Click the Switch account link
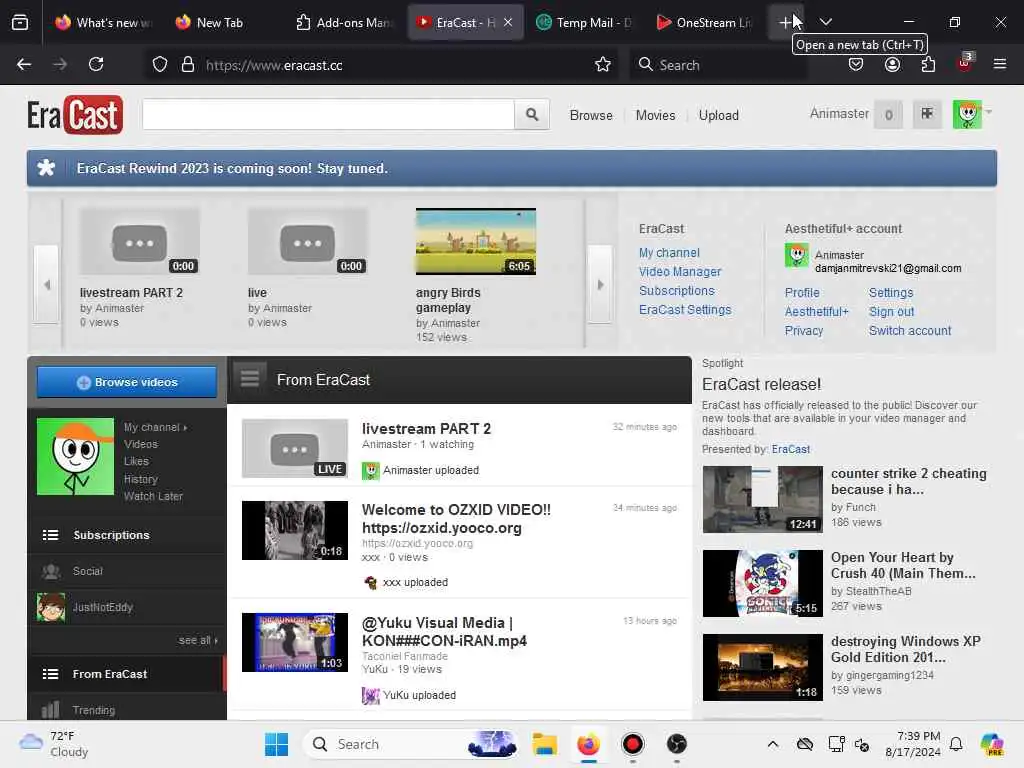 [x=910, y=330]
